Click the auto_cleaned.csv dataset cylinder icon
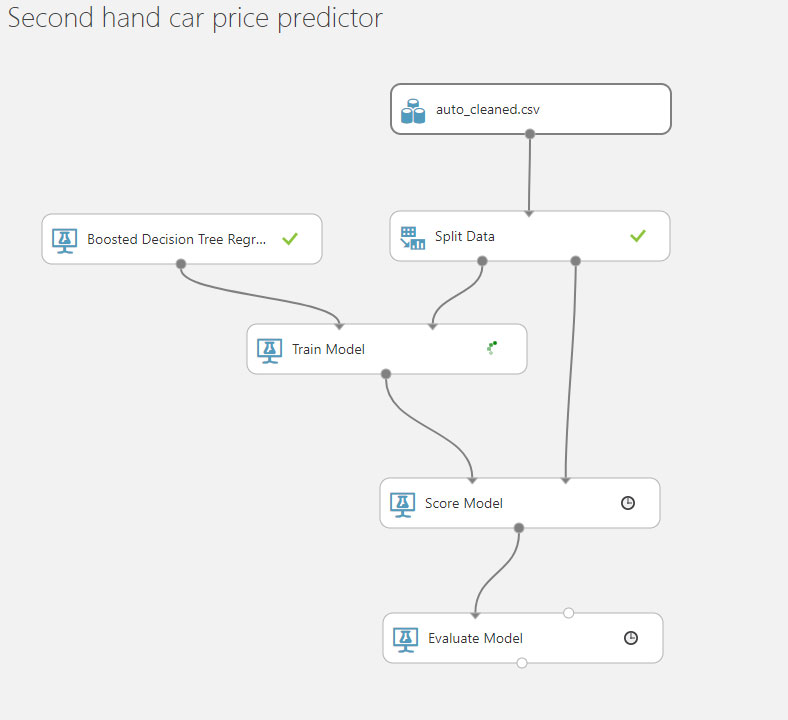 [x=413, y=111]
